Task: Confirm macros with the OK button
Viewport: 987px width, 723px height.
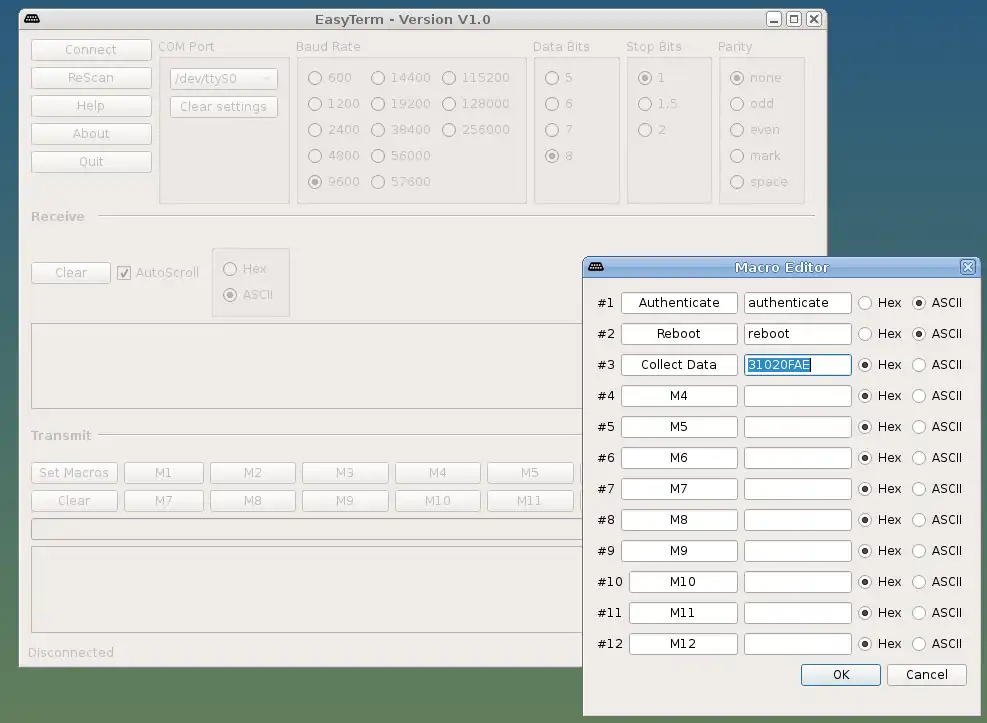Action: (840, 675)
